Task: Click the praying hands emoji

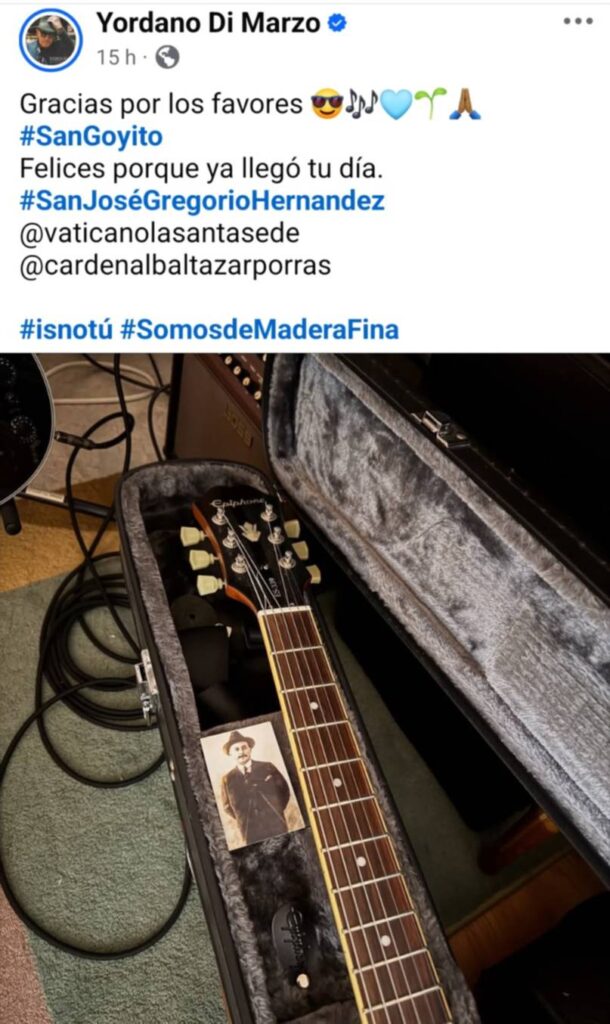Action: click(465, 104)
